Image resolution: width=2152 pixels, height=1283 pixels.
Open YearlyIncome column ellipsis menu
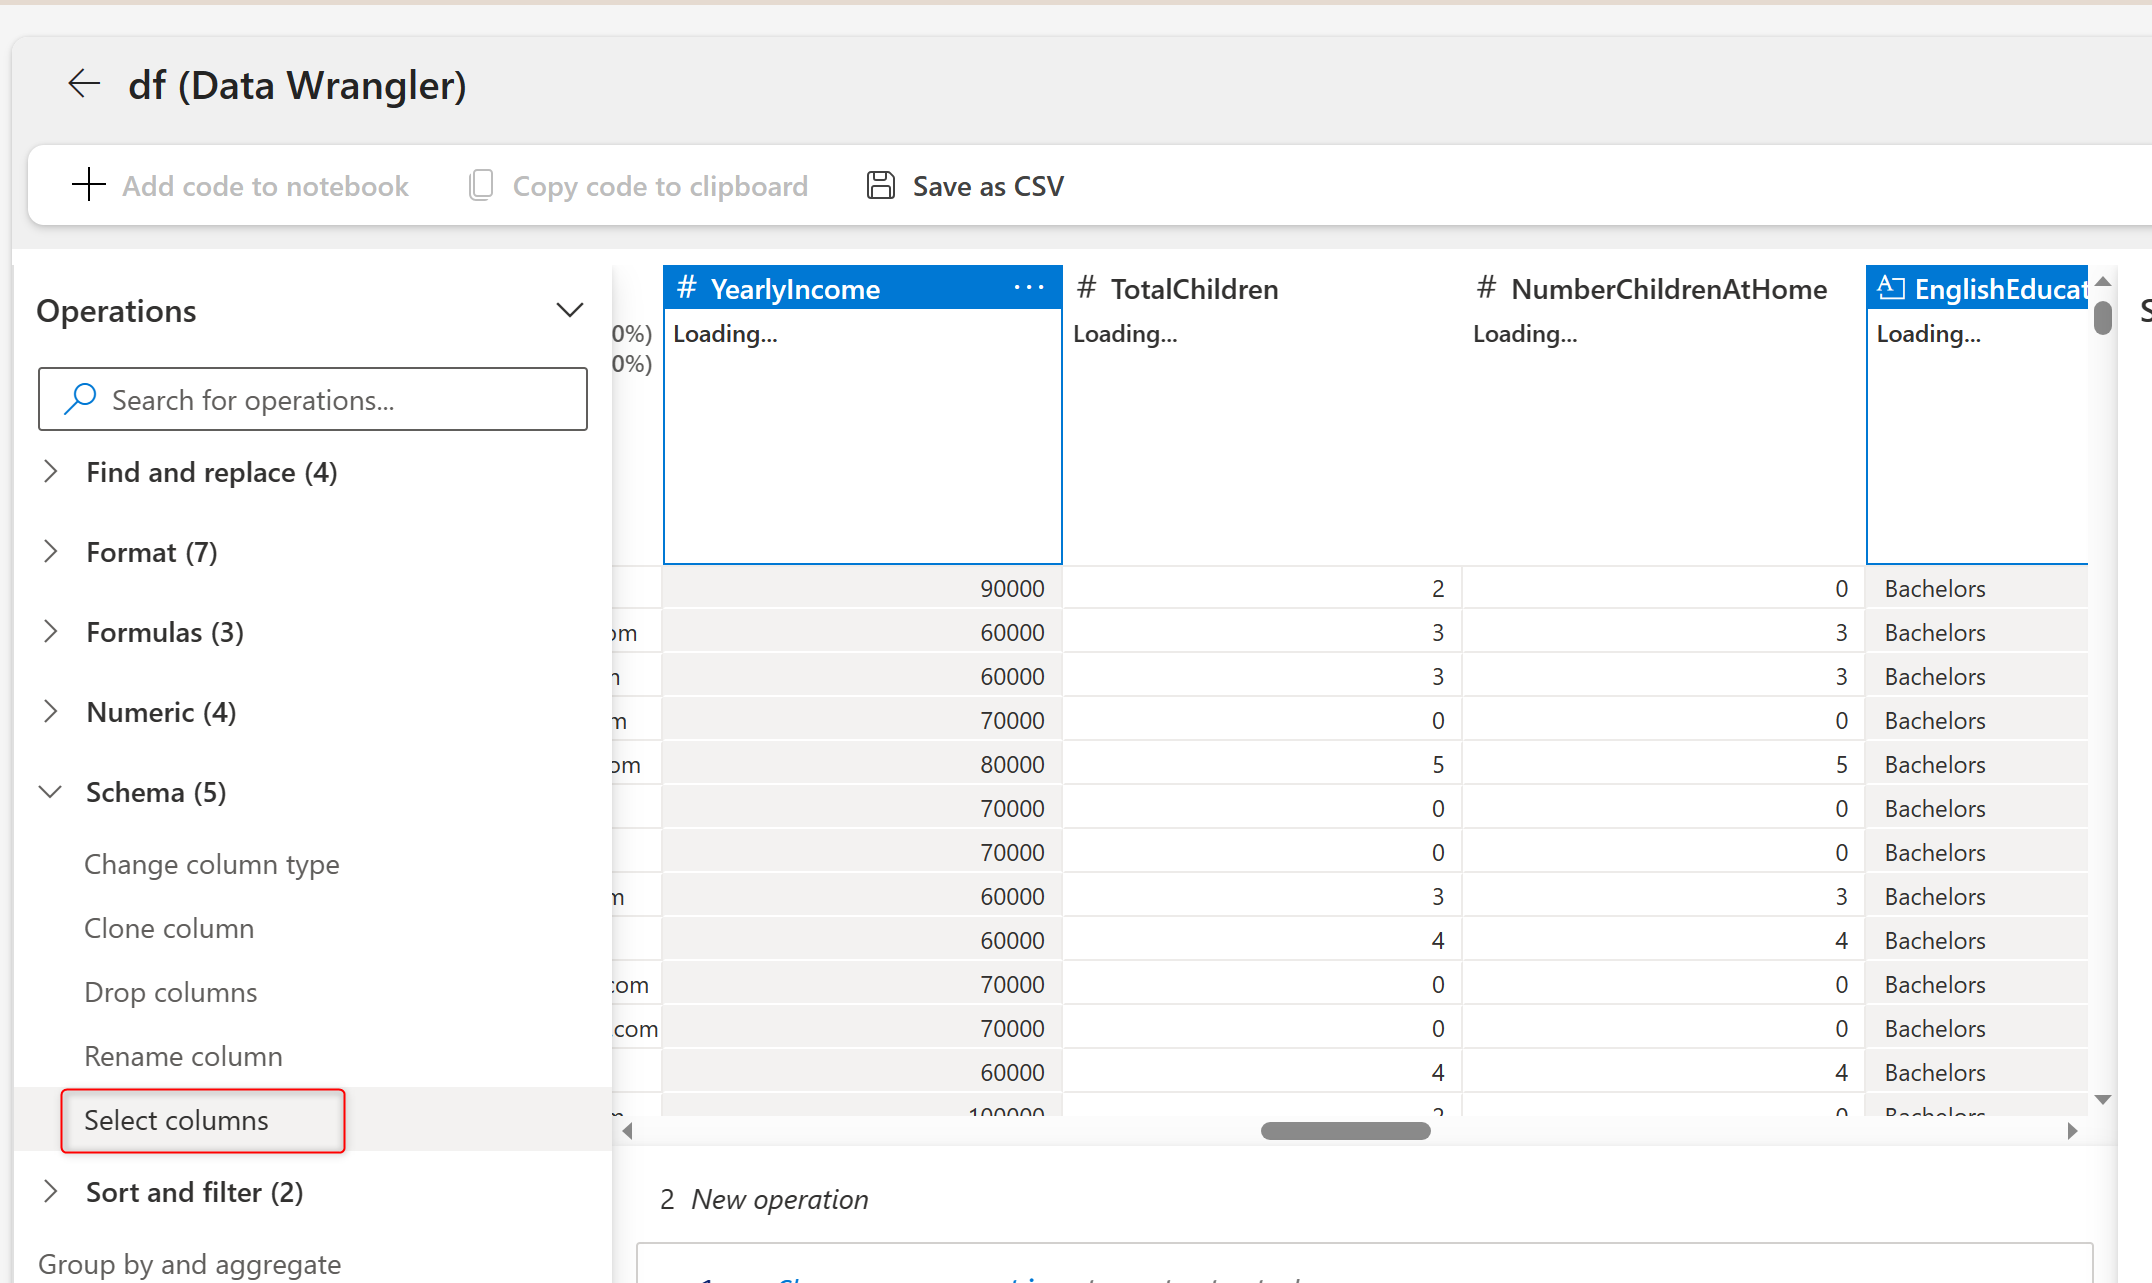coord(1028,288)
